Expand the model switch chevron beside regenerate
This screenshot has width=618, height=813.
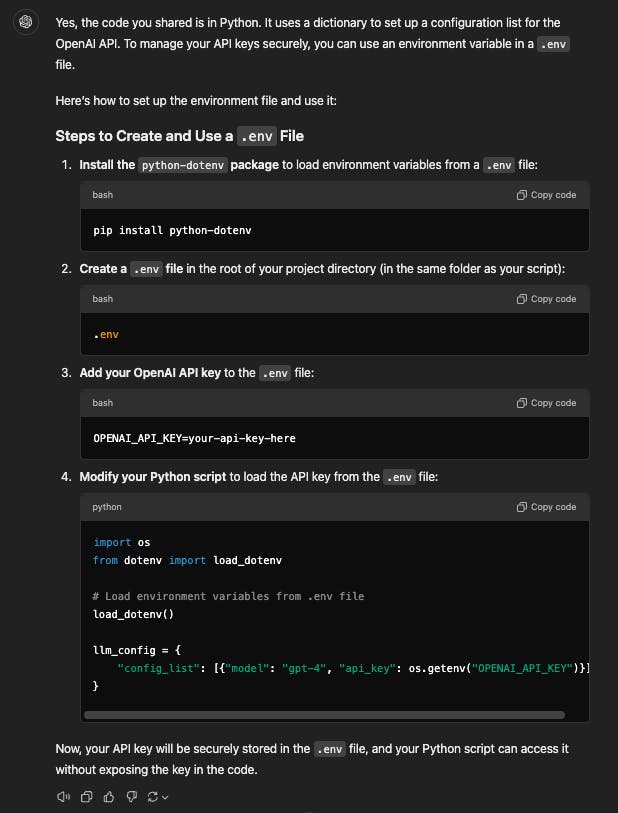click(165, 797)
